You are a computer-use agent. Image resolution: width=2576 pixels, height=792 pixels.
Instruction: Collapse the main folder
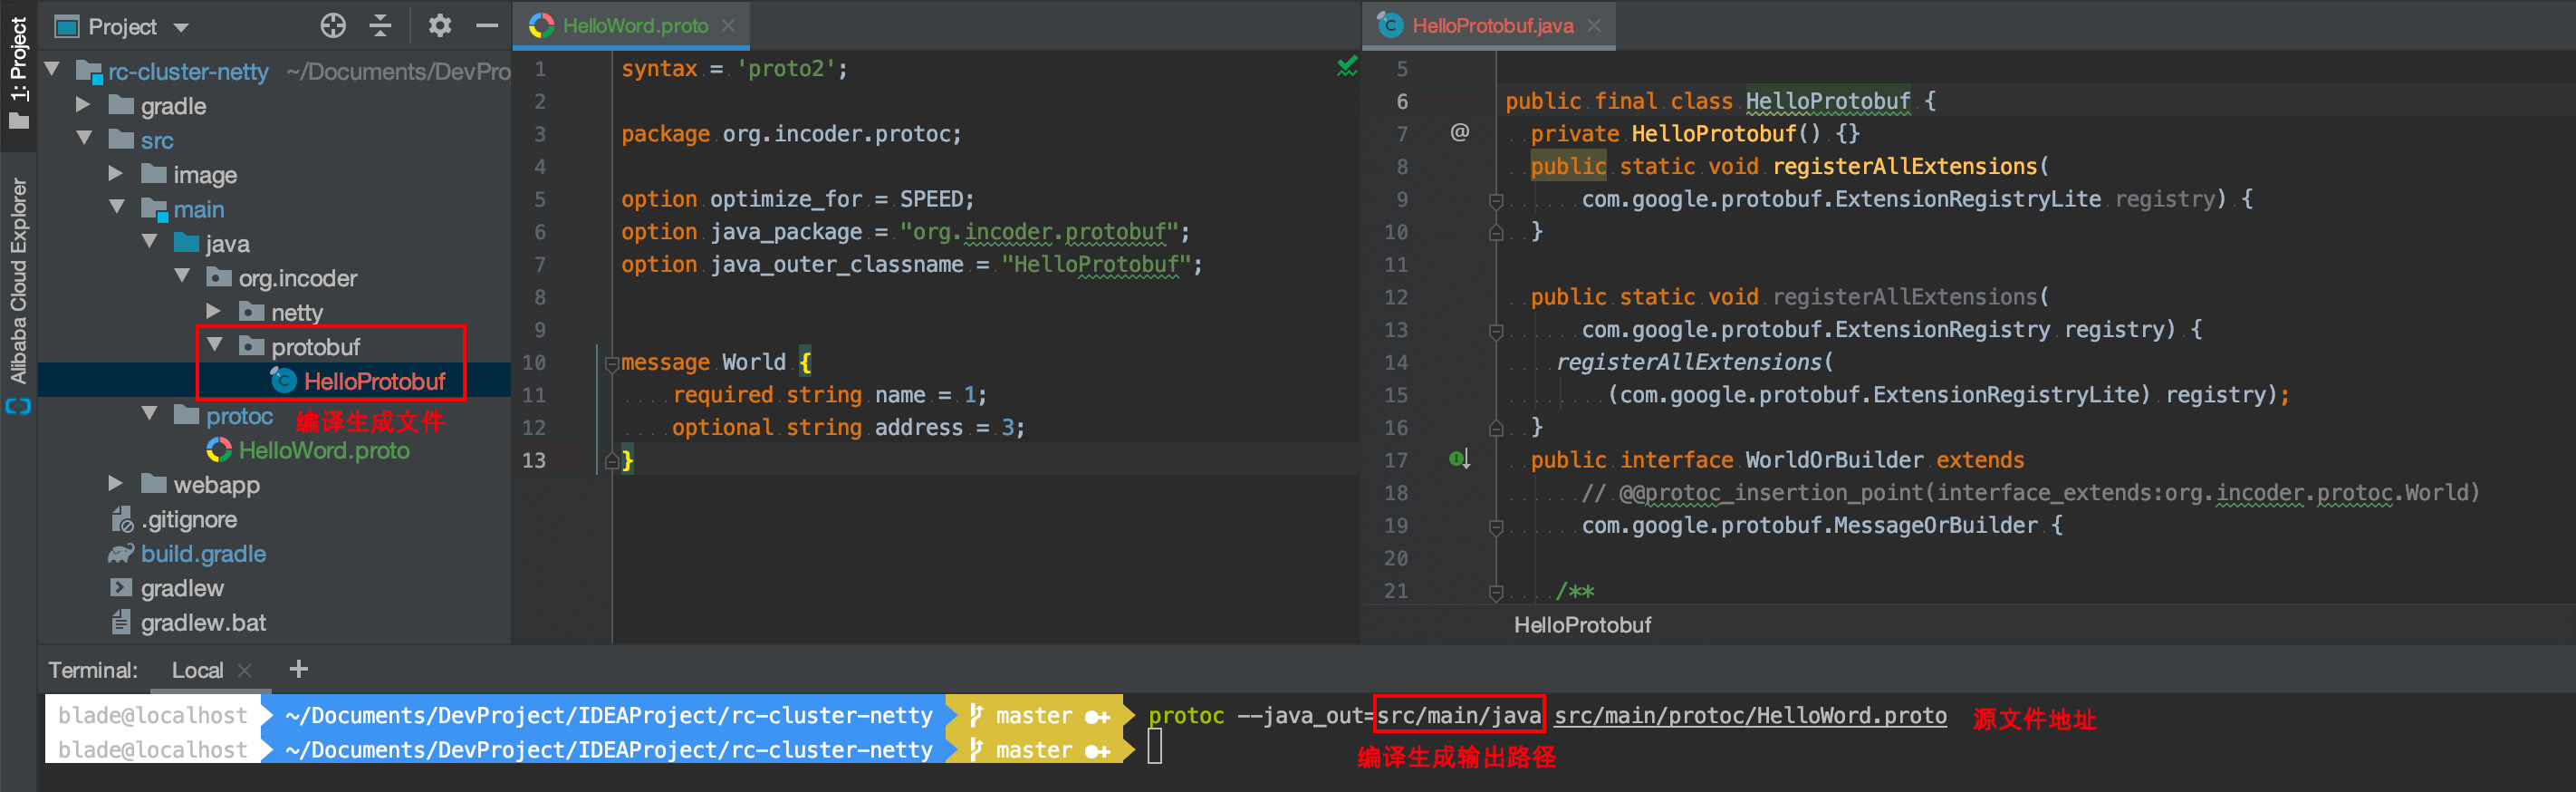116,207
